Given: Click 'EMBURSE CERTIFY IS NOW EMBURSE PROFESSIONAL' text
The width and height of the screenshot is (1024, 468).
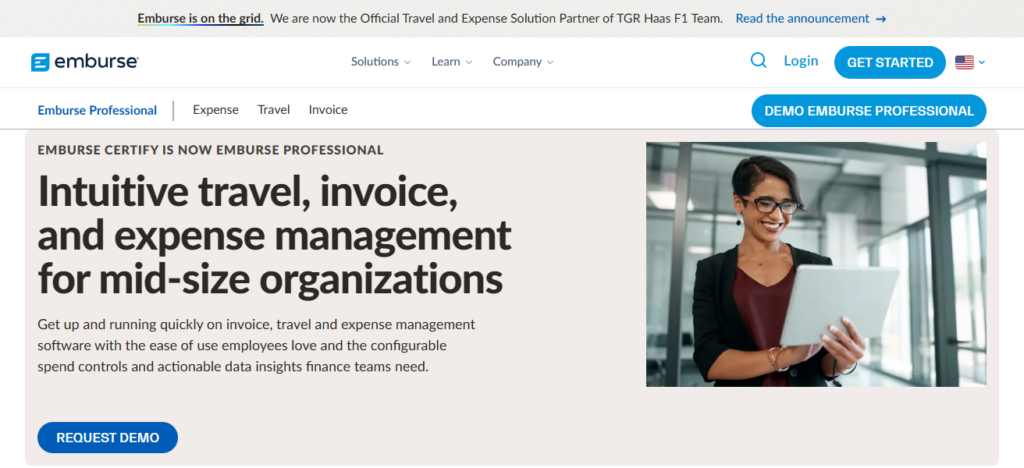Looking at the screenshot, I should click(x=210, y=150).
